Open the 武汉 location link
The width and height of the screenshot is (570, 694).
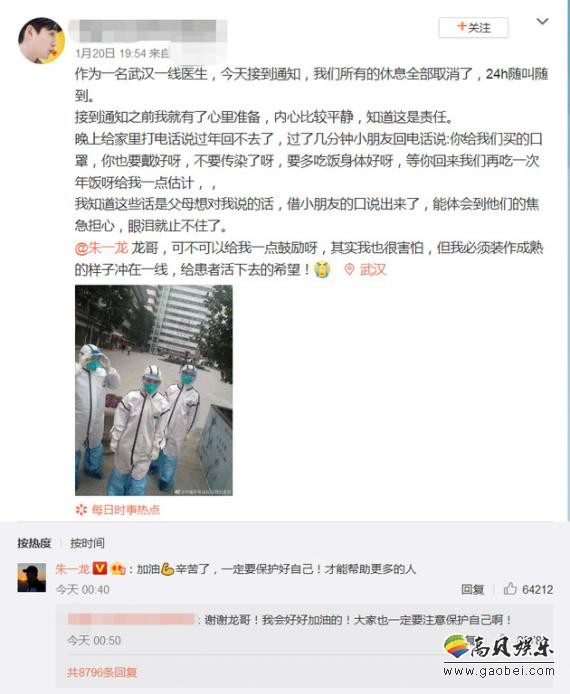373,270
